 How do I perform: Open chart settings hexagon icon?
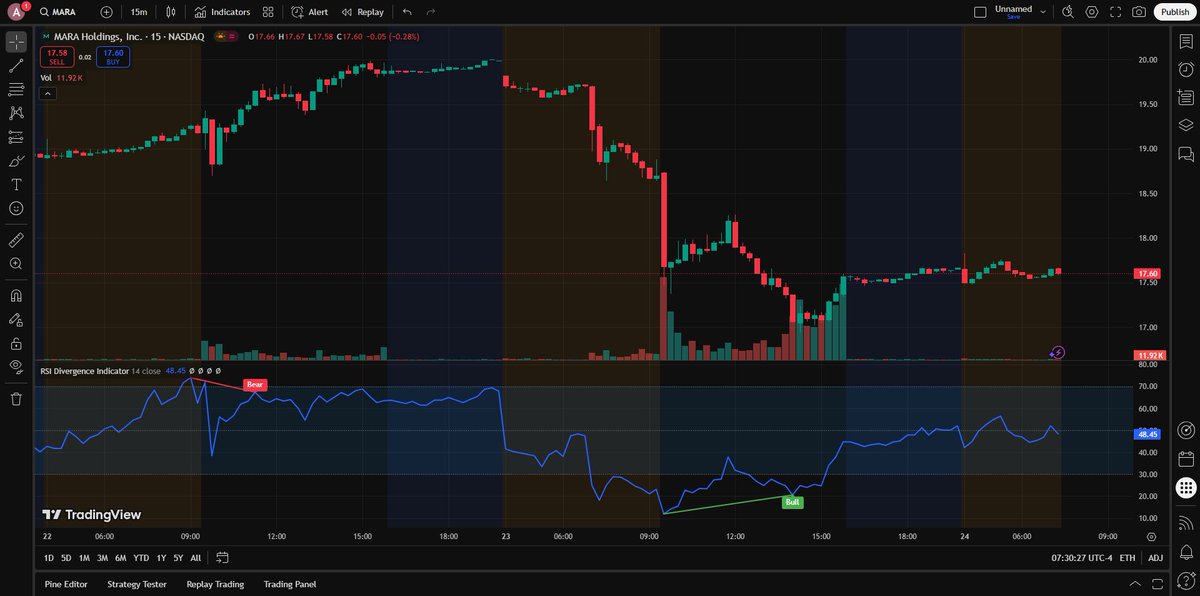[x=1092, y=12]
